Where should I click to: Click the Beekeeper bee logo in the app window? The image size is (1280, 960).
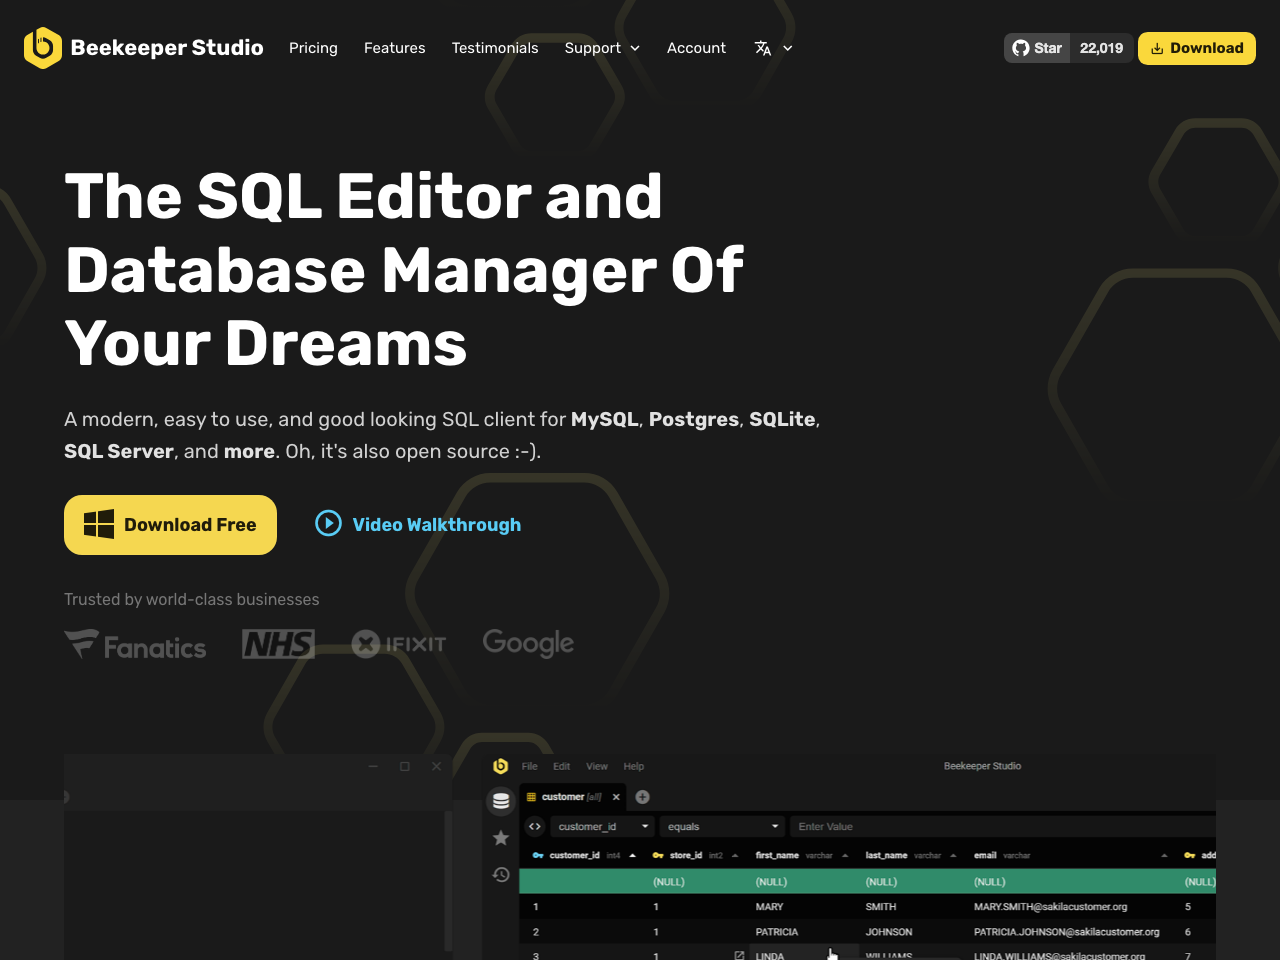click(x=499, y=766)
